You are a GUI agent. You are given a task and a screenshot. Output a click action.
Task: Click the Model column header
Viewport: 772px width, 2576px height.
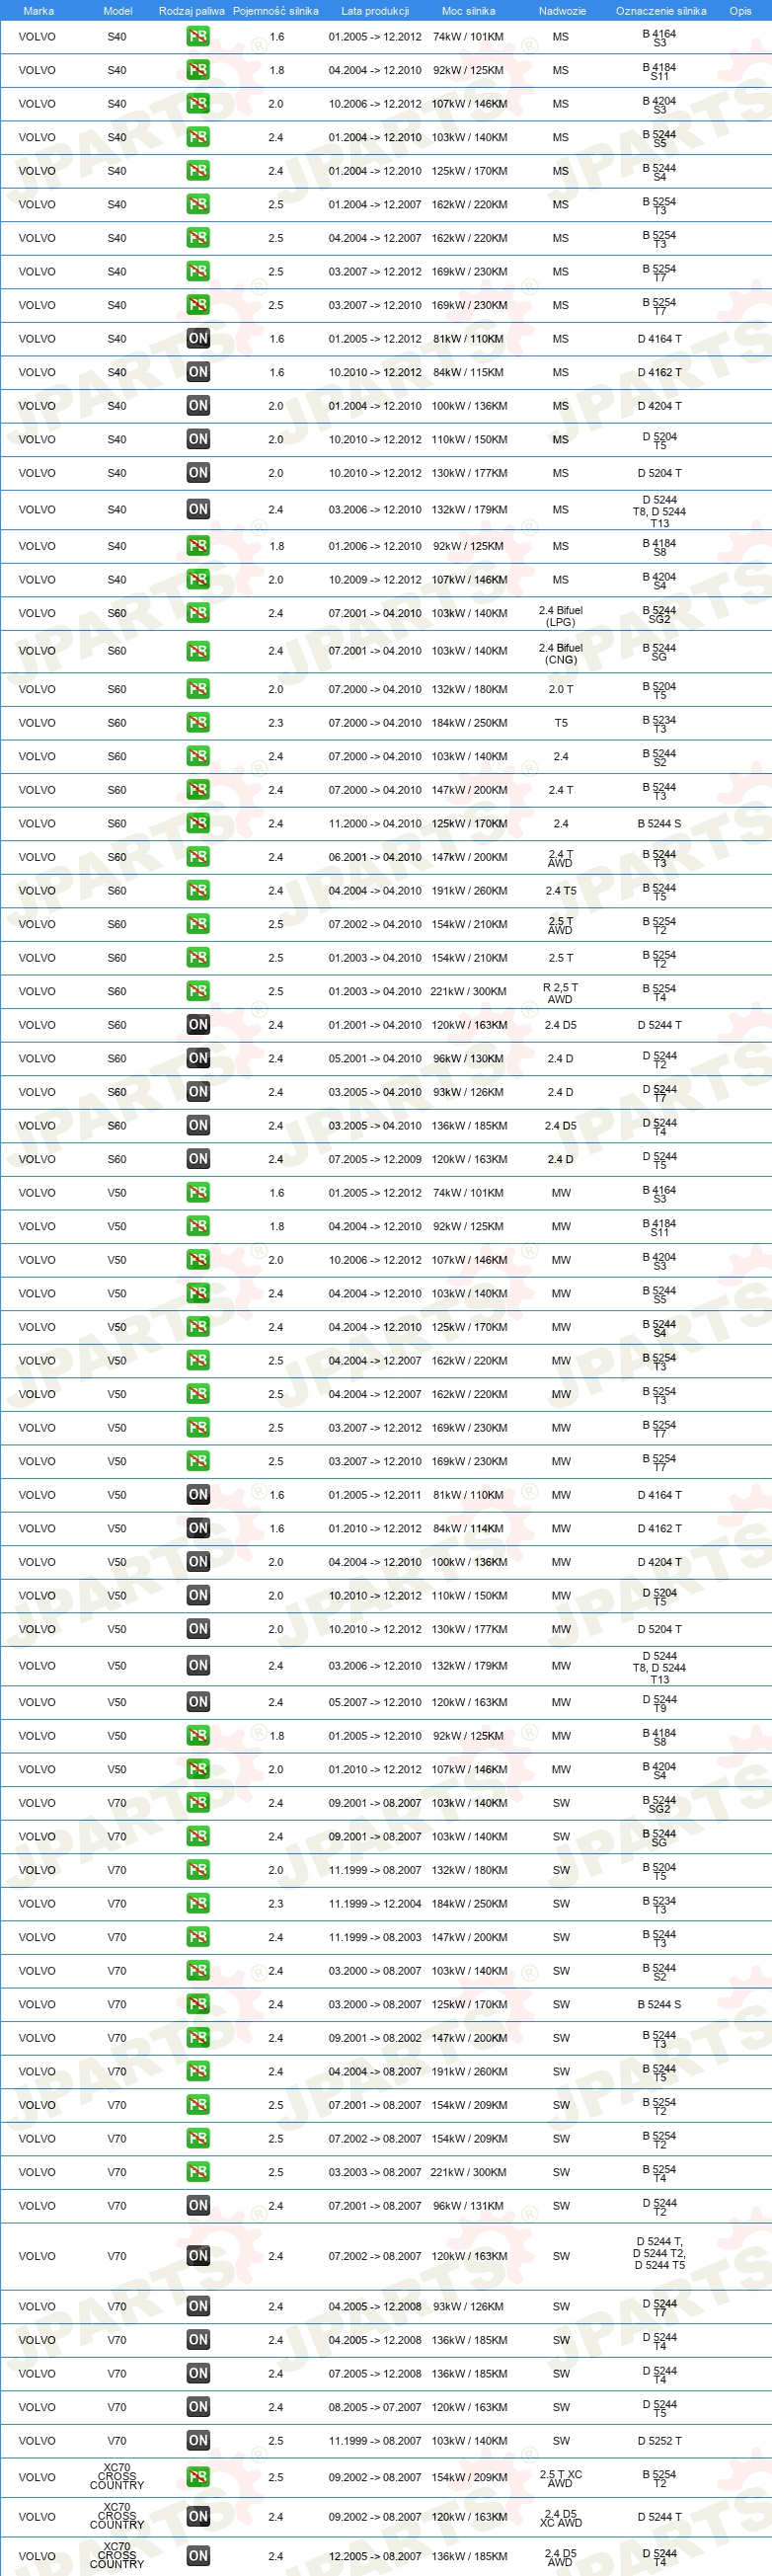point(118,11)
